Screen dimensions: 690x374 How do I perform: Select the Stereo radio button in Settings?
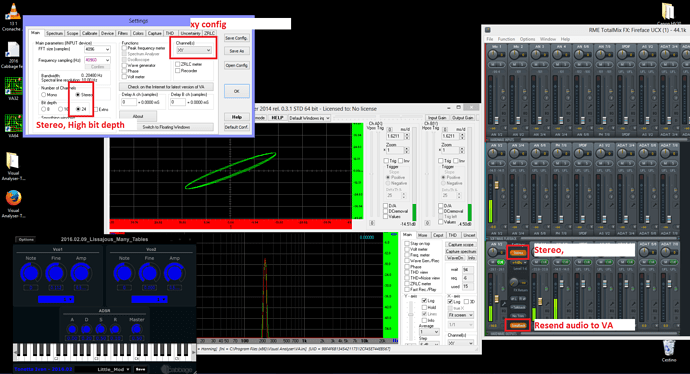click(78, 95)
